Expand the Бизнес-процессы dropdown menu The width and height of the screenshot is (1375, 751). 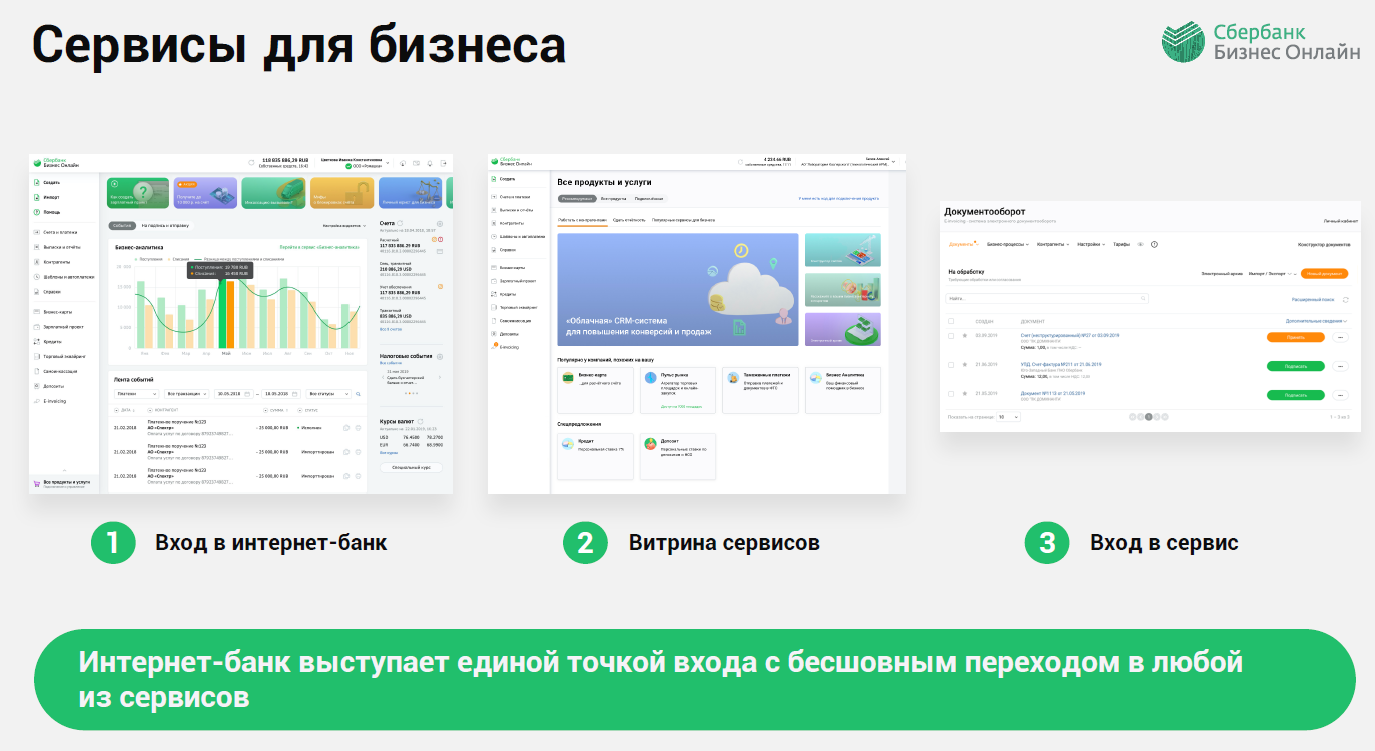point(1007,244)
